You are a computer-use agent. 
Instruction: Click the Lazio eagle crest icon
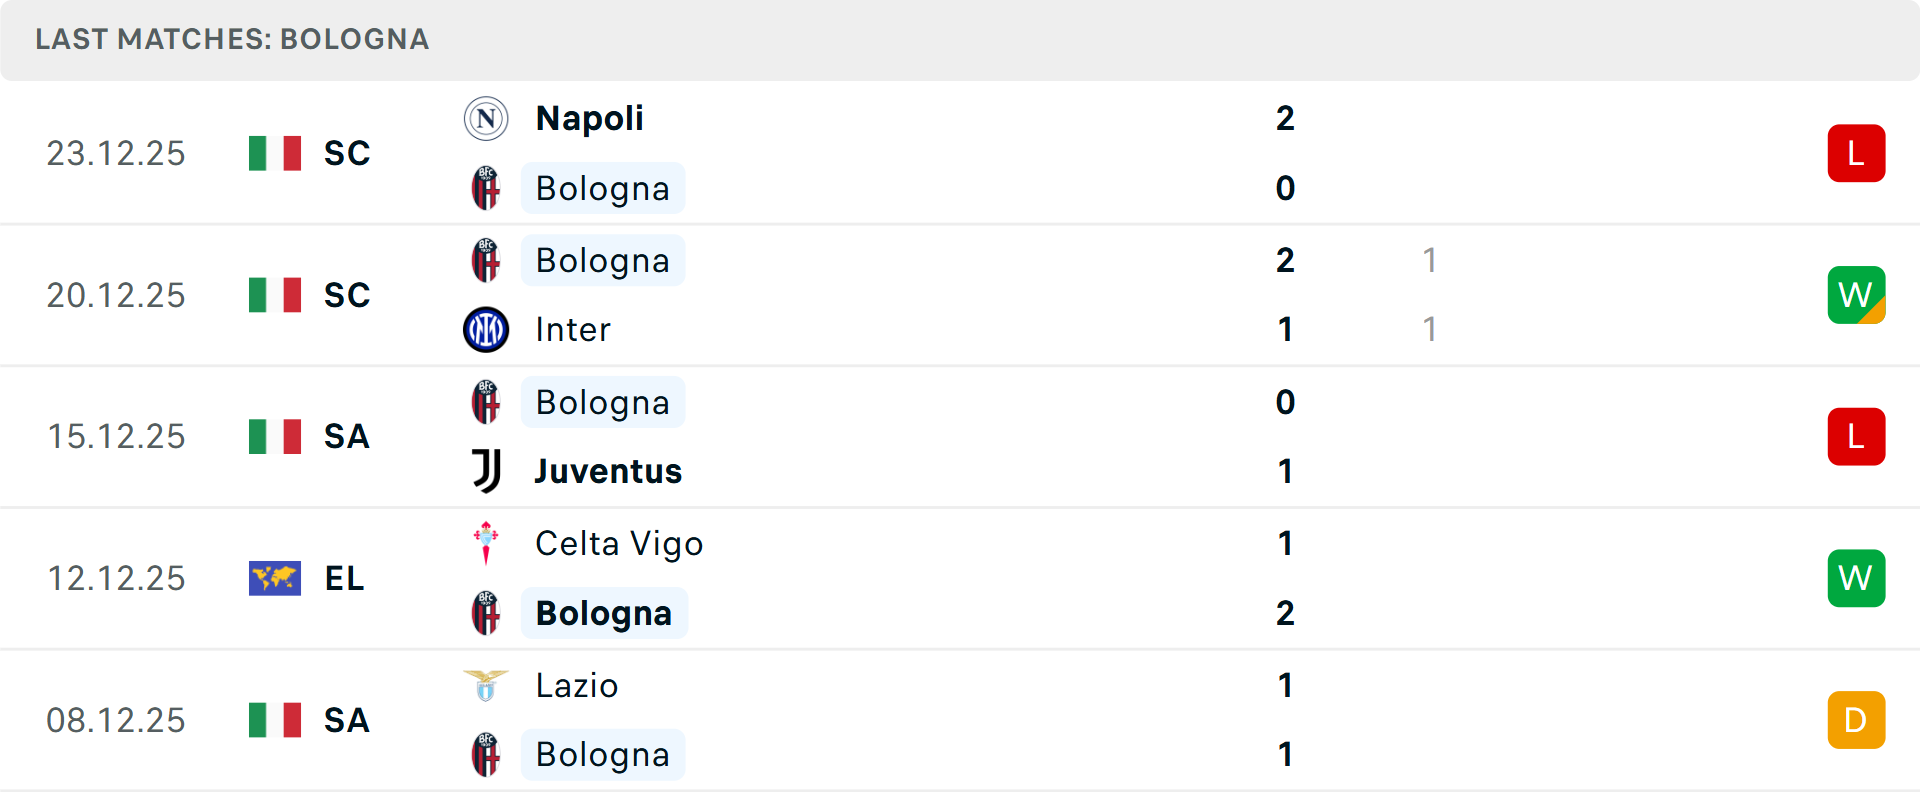click(486, 685)
